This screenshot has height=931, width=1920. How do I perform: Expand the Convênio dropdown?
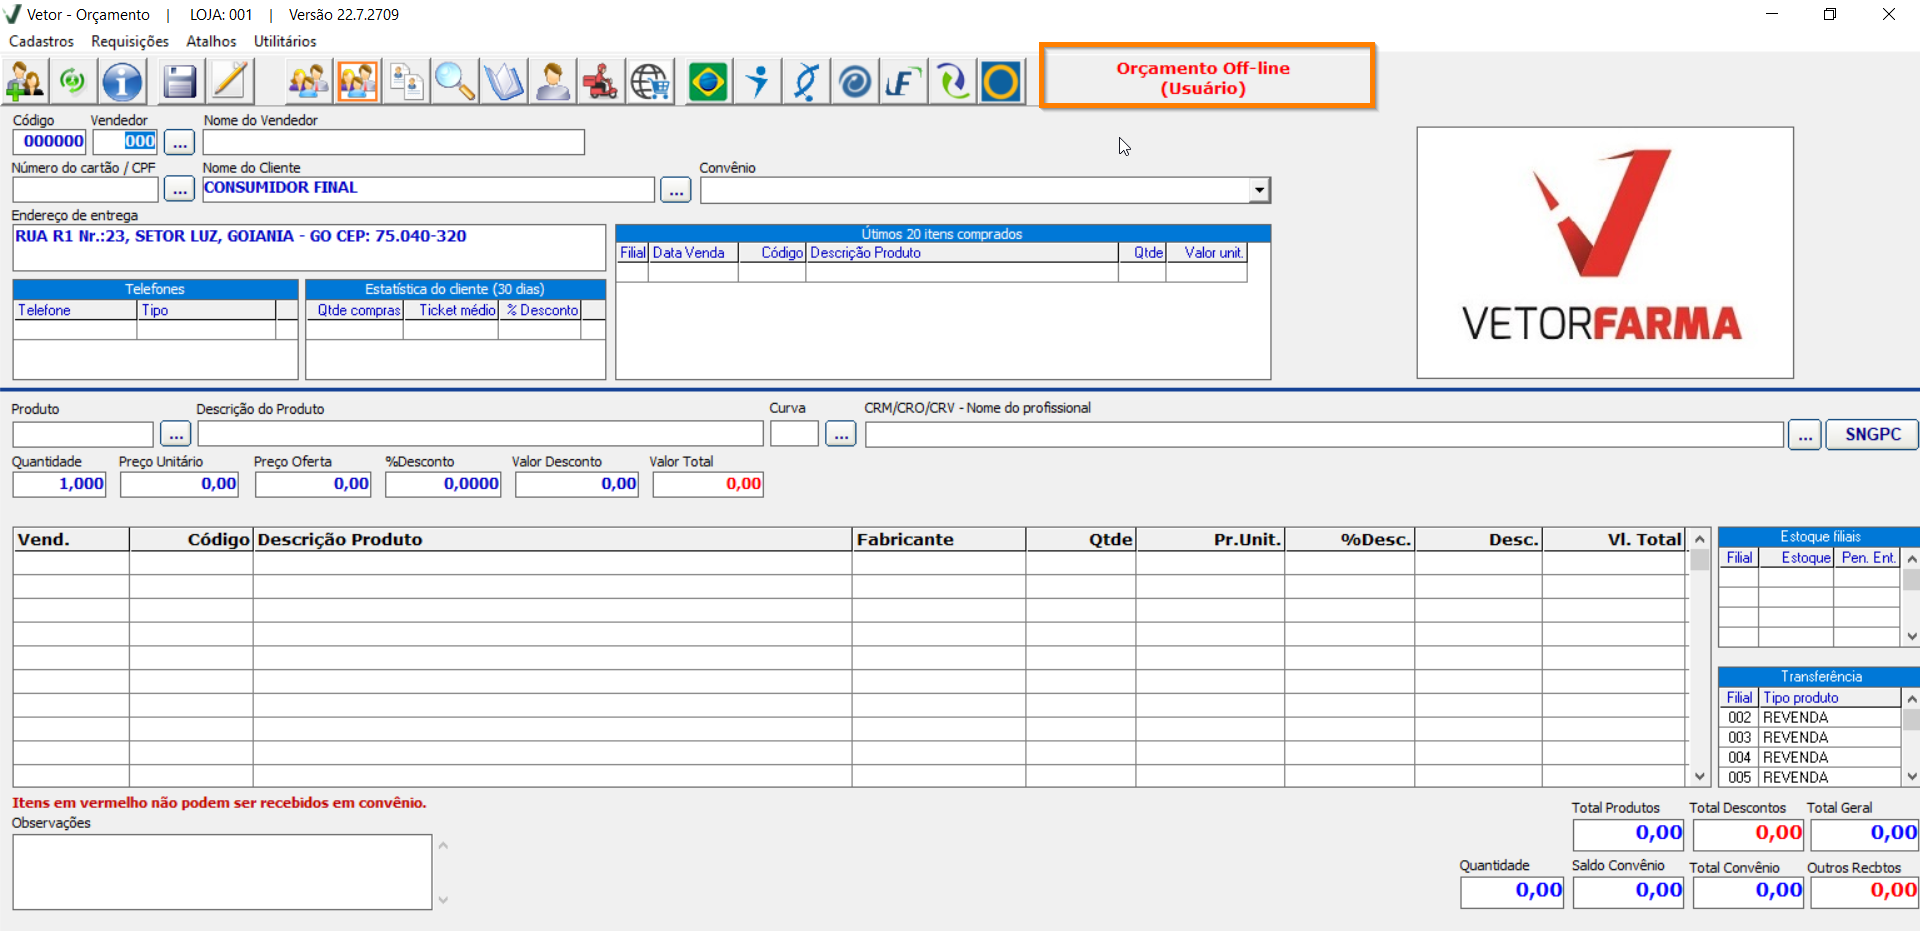pos(1260,189)
